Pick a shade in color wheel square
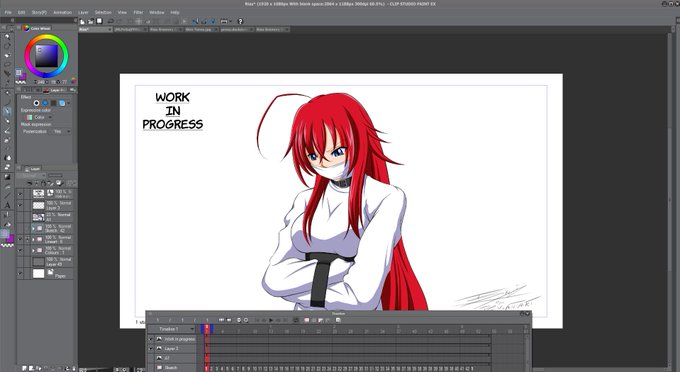This screenshot has height=372, width=680. coord(46,56)
